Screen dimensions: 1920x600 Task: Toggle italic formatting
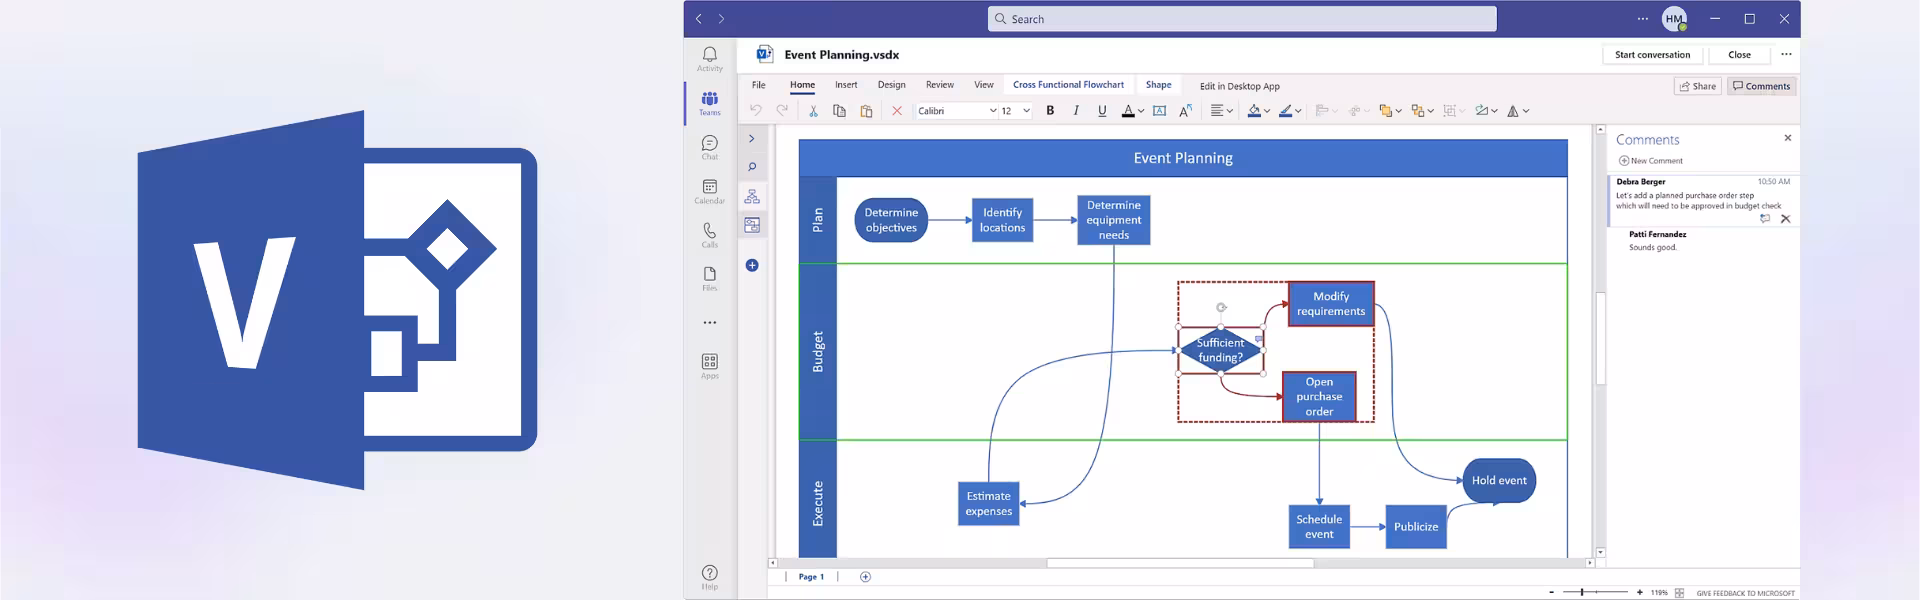pos(1076,111)
